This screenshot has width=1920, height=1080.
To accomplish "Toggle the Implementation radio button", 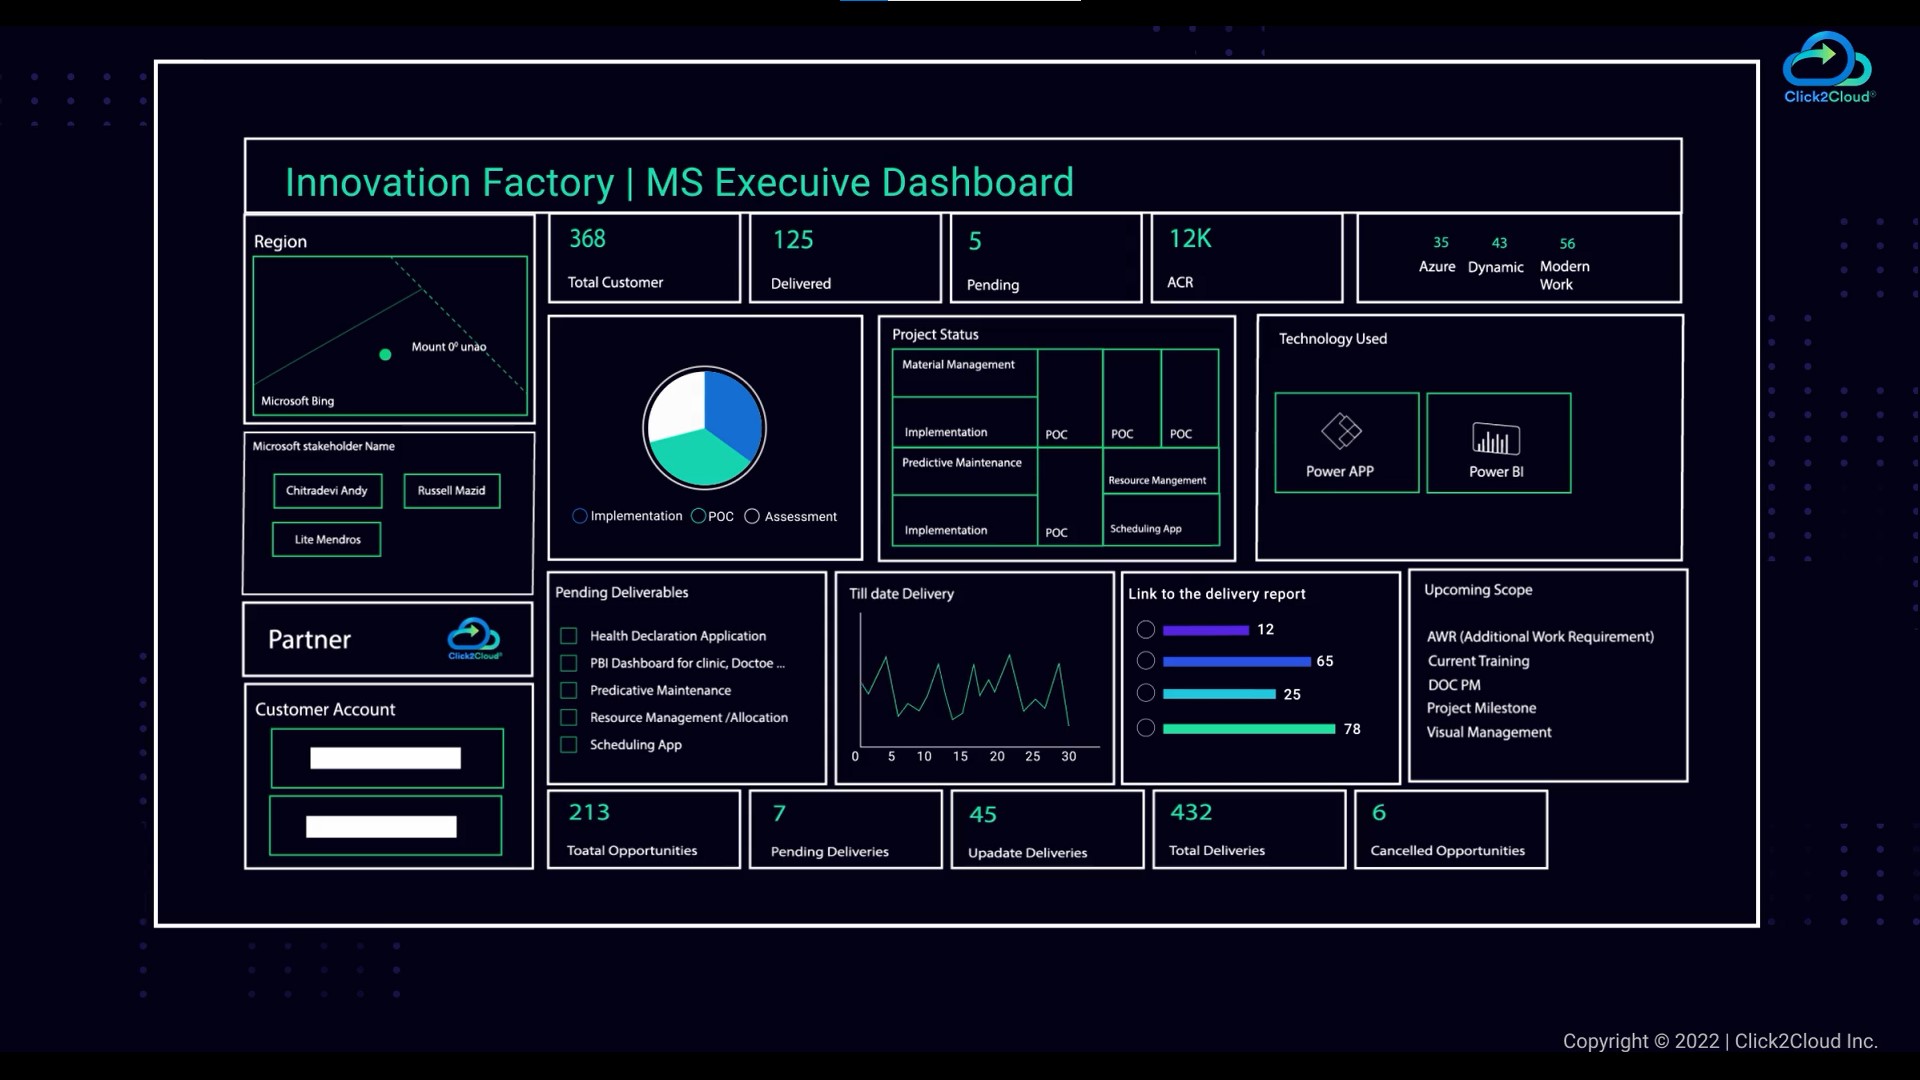I will point(580,516).
